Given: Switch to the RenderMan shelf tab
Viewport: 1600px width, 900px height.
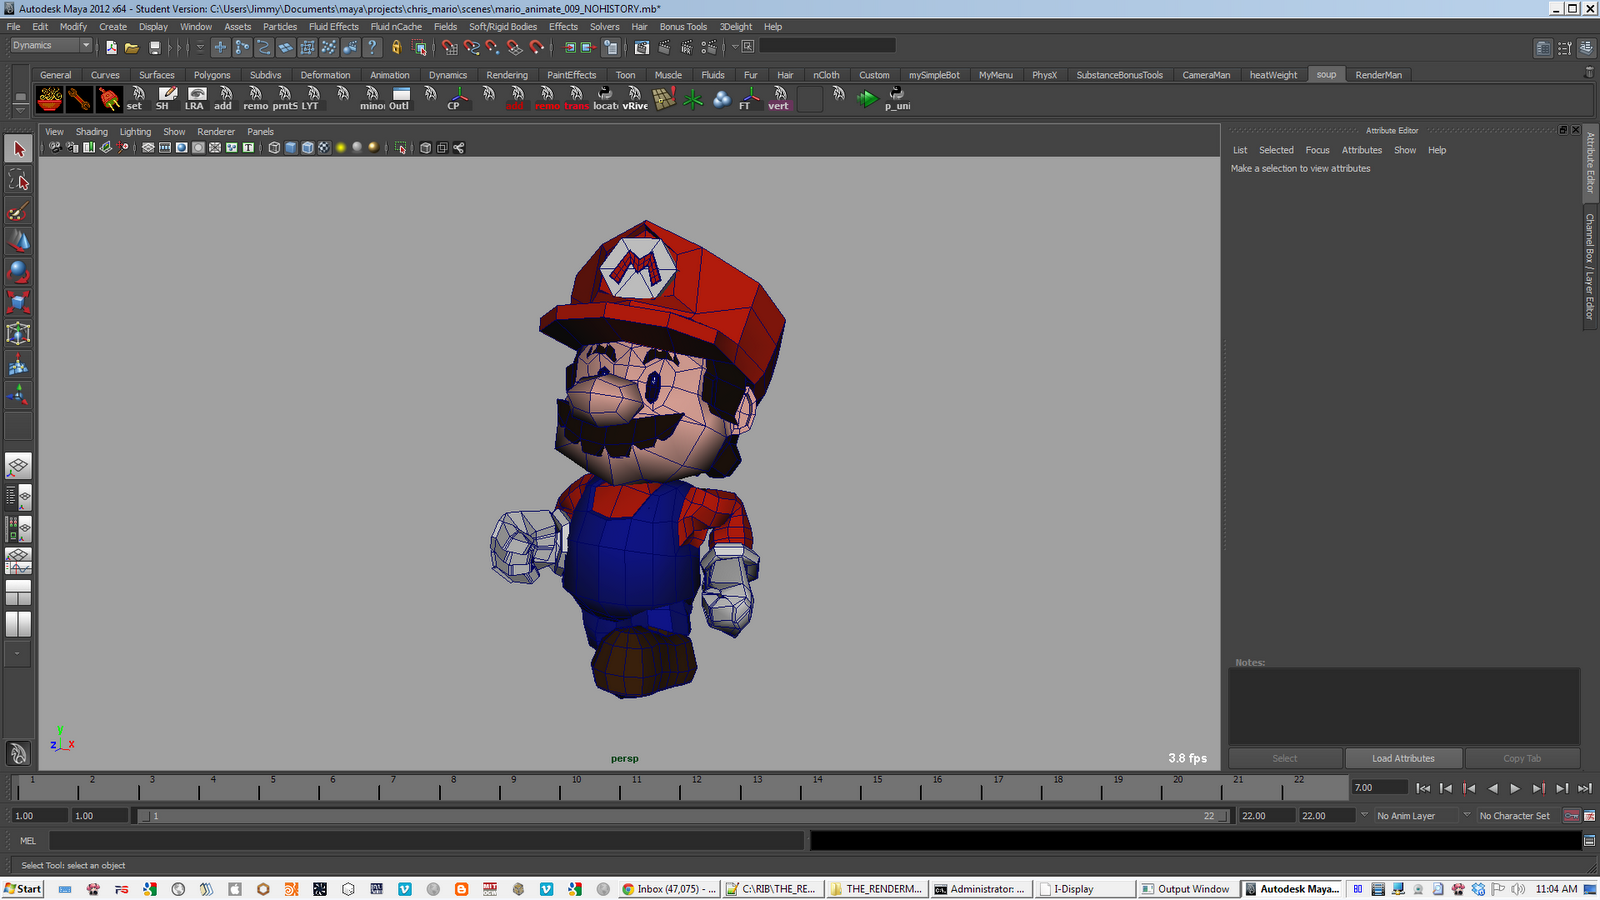Looking at the screenshot, I should (1378, 75).
